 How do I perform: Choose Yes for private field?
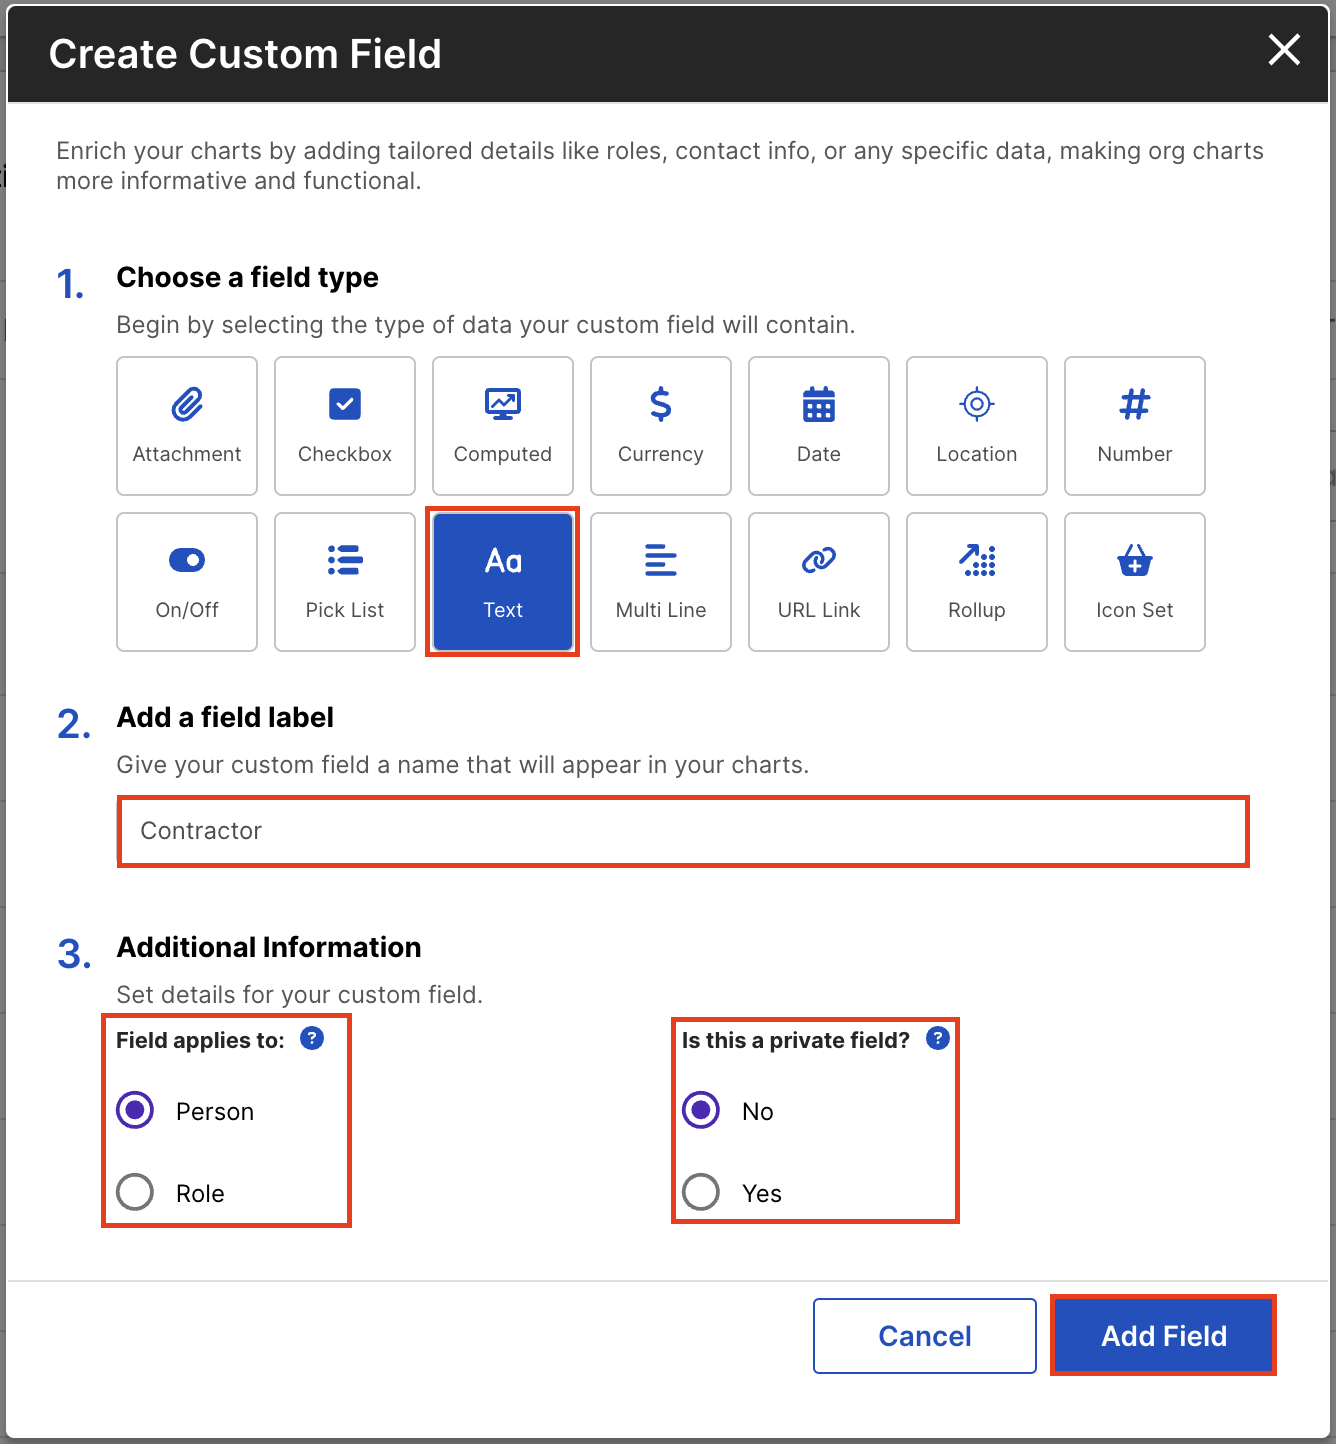700,1192
